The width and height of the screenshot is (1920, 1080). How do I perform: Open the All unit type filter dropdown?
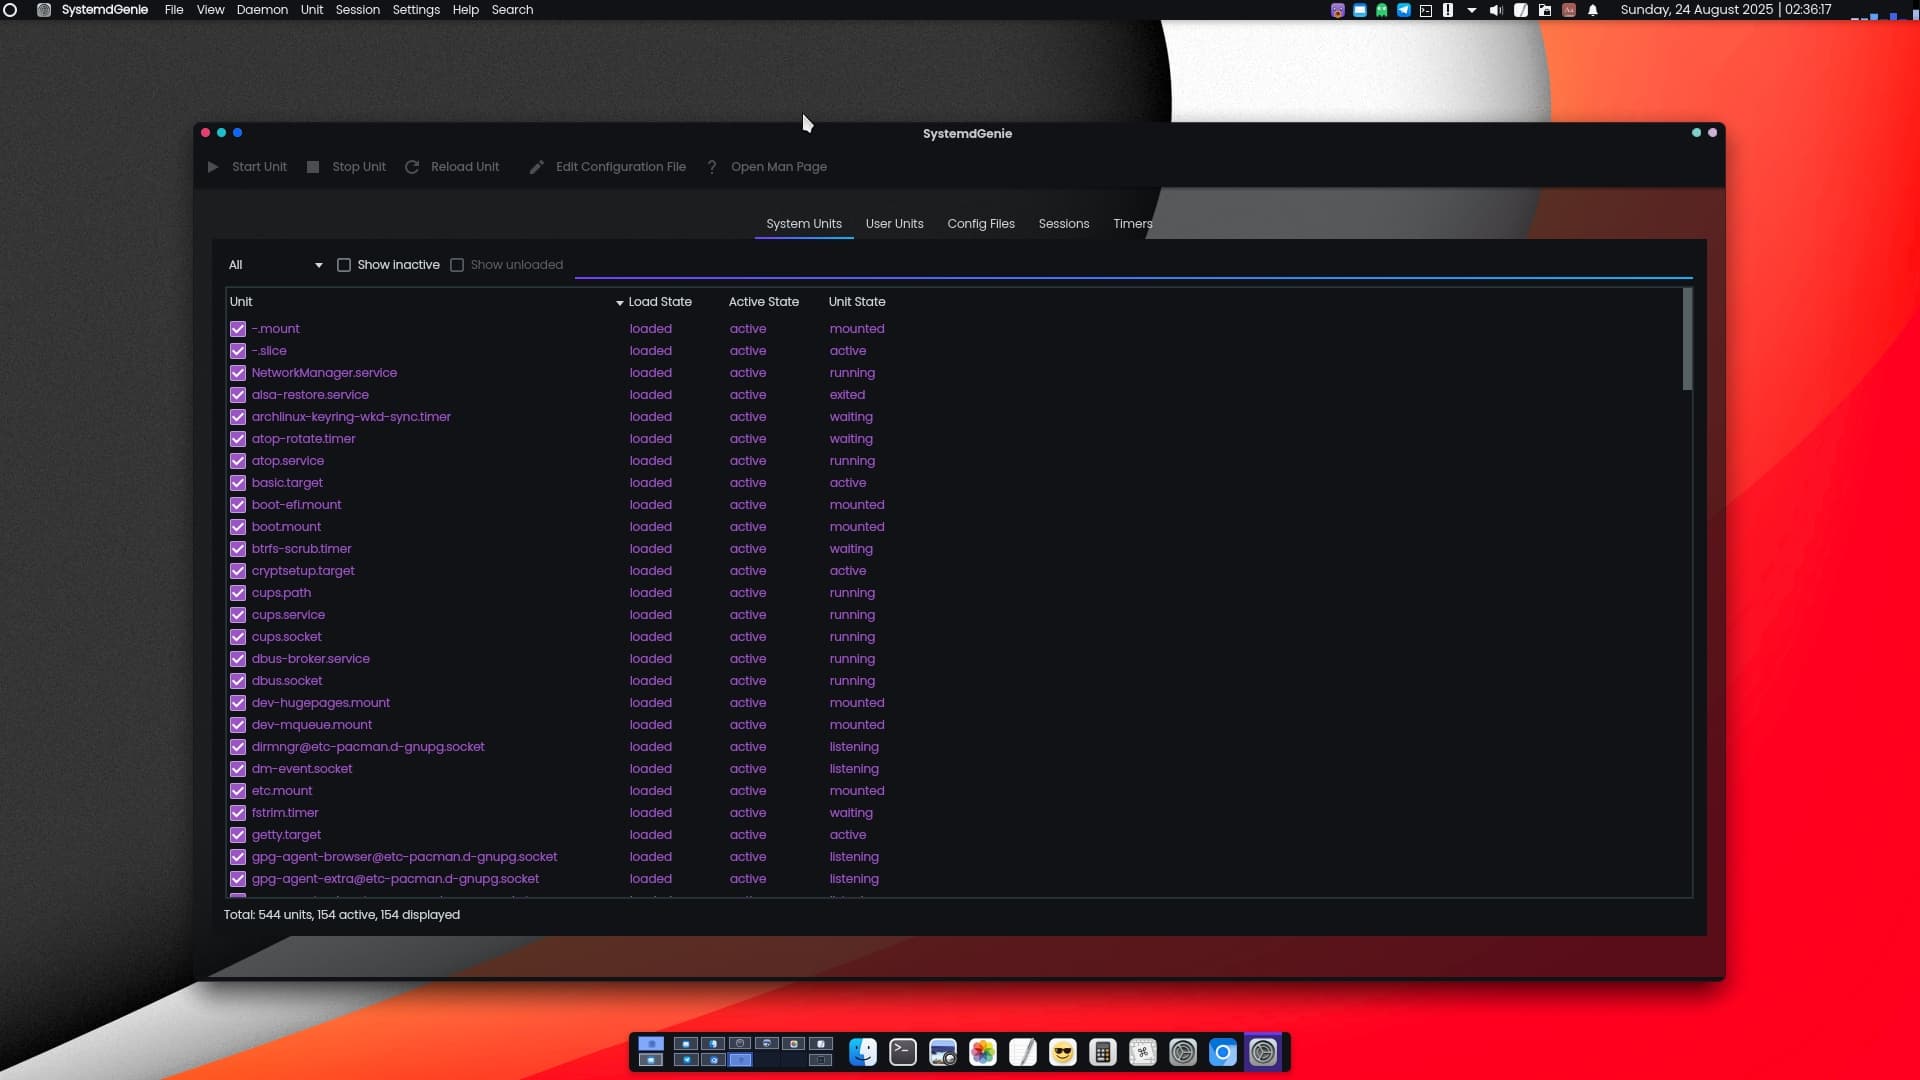(275, 265)
